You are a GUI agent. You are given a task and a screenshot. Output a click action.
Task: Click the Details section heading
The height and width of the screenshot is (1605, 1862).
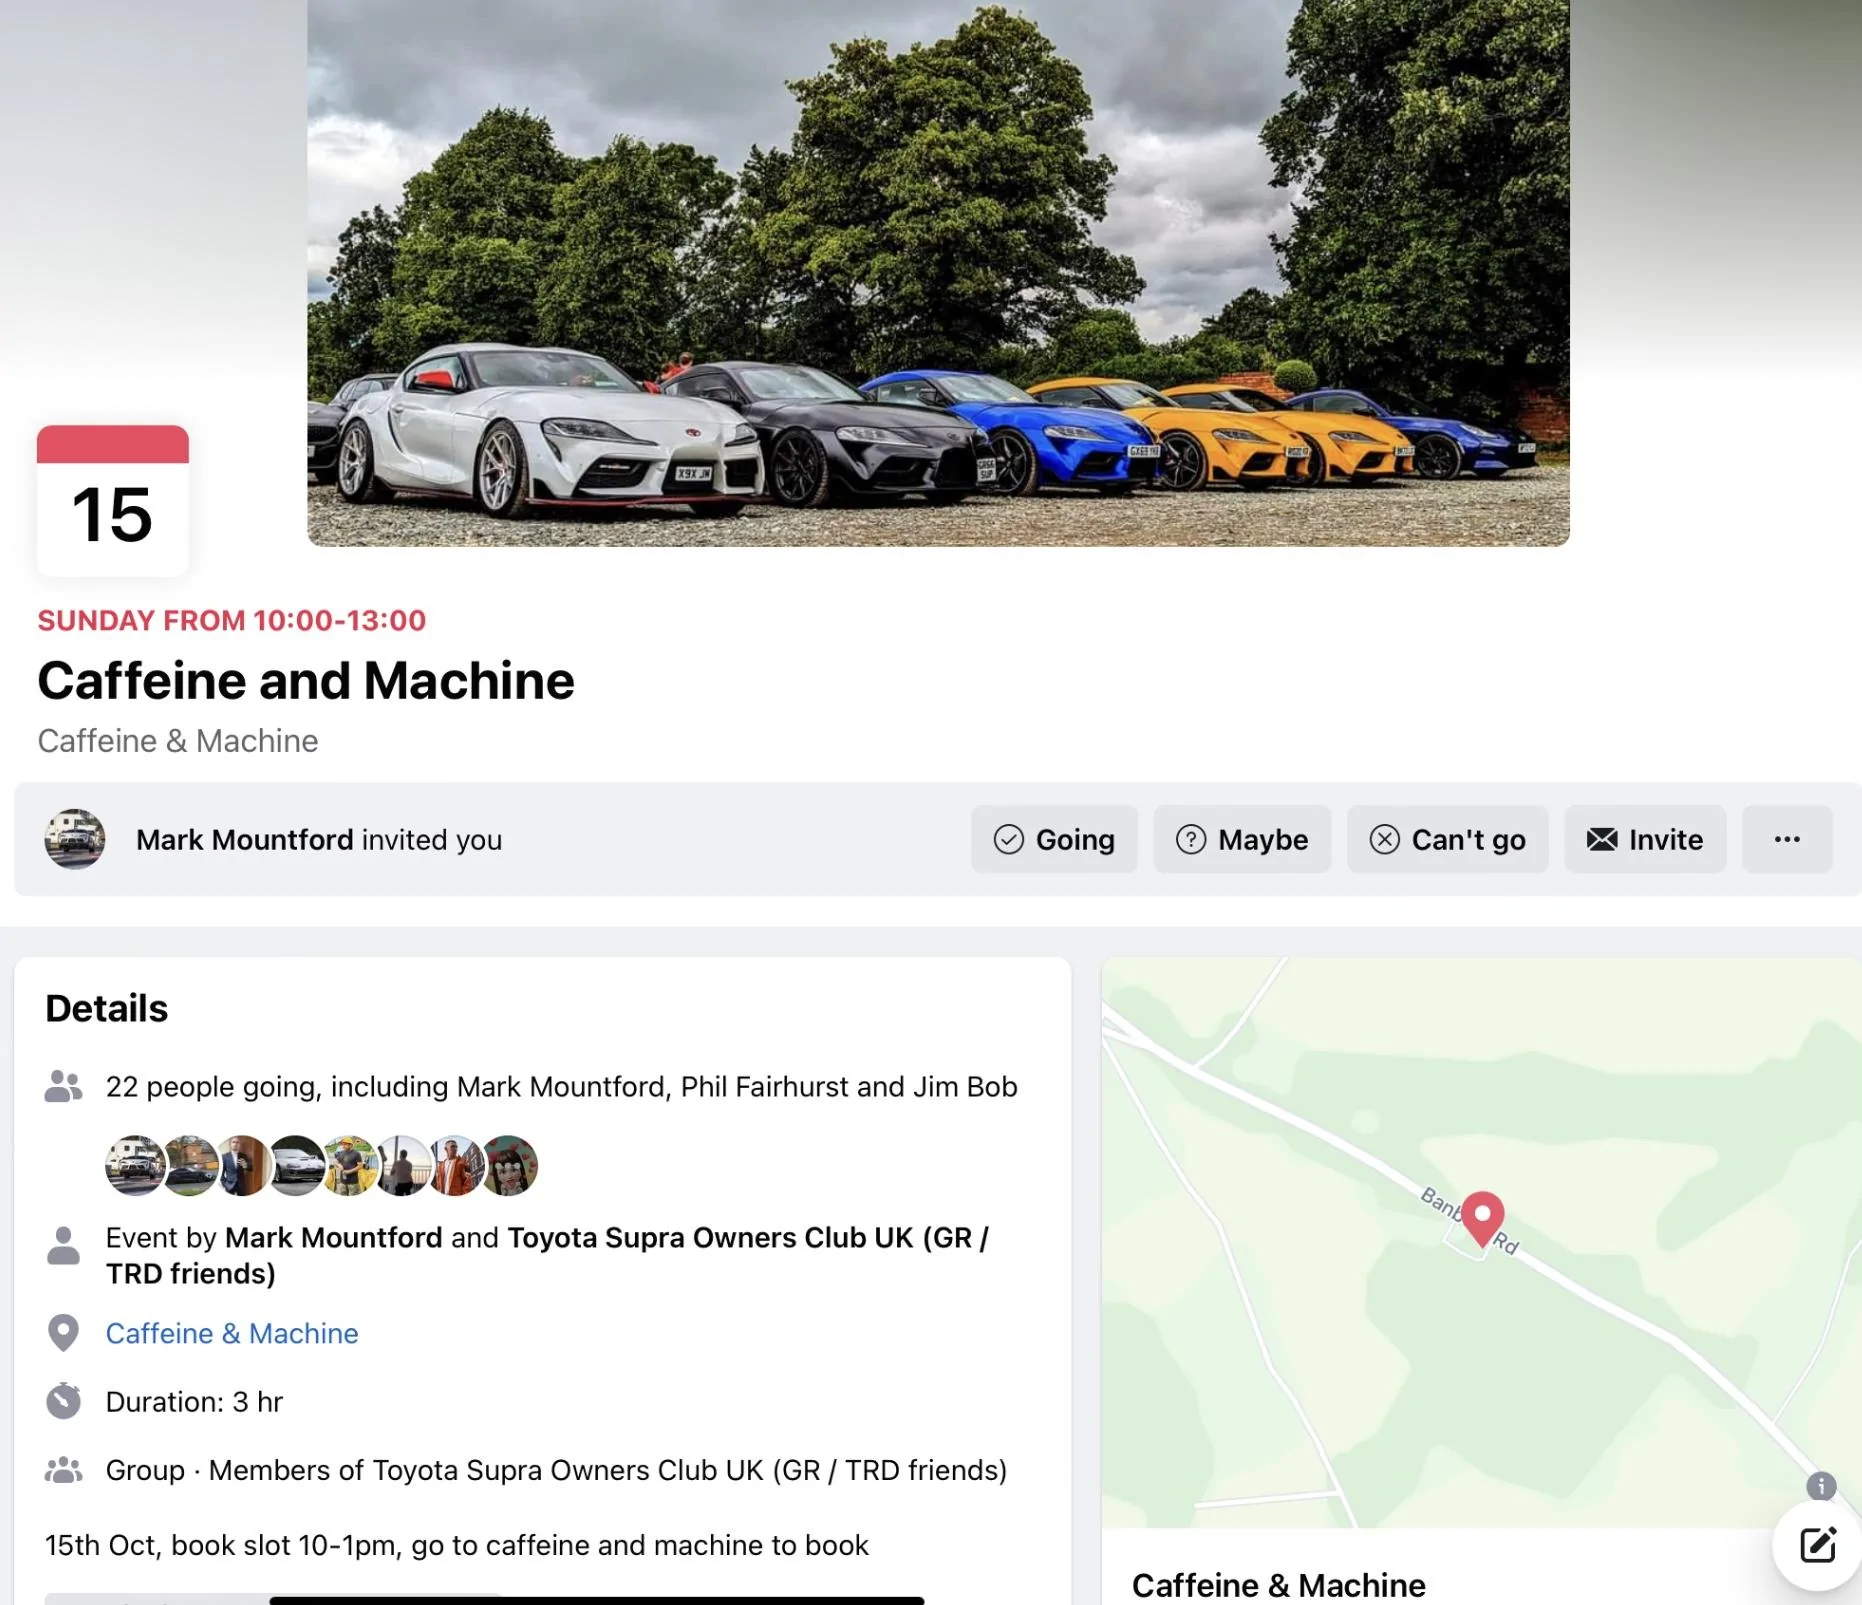tap(107, 1008)
